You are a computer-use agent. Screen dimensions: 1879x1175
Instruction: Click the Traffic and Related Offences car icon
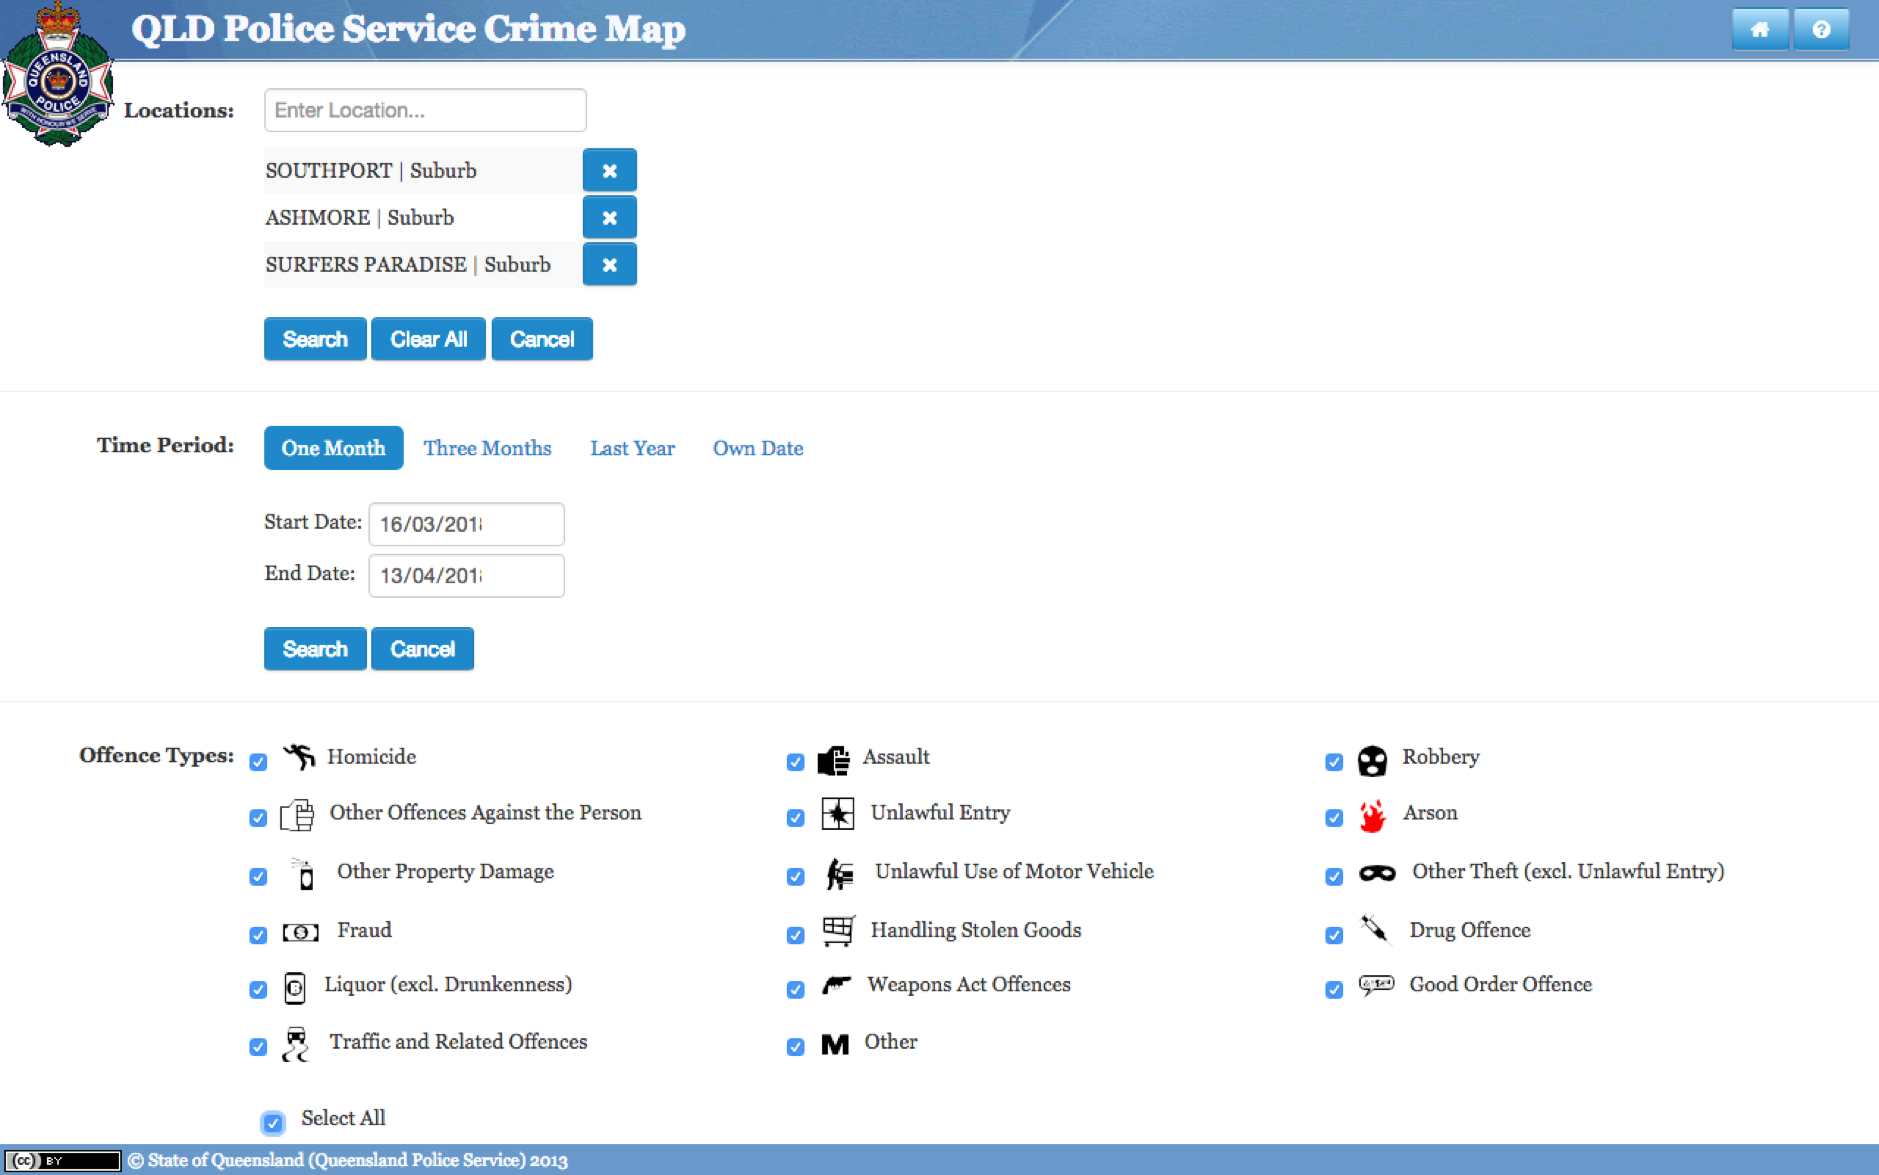pyautogui.click(x=296, y=1044)
